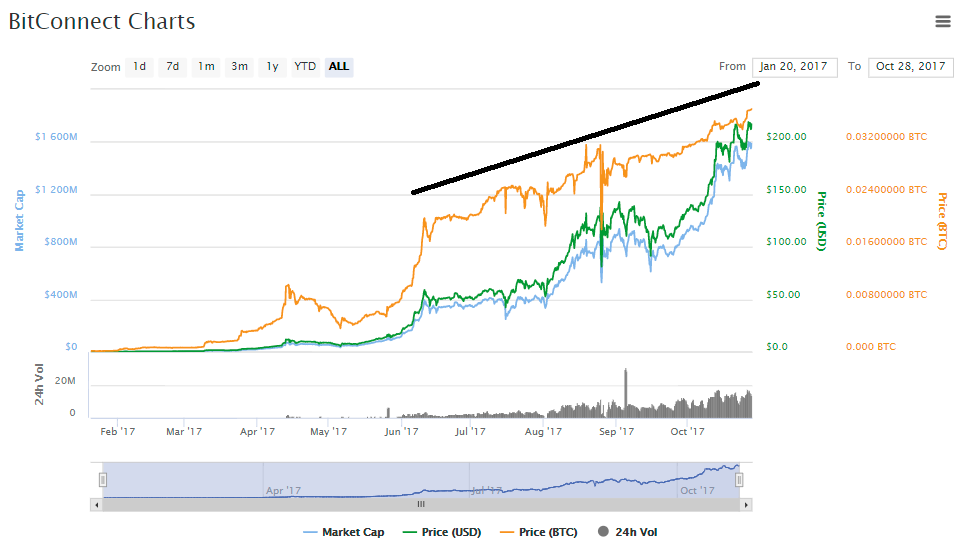The height and width of the screenshot is (549, 970).
Task: Grab the right navigator range handle
Action: [x=739, y=480]
